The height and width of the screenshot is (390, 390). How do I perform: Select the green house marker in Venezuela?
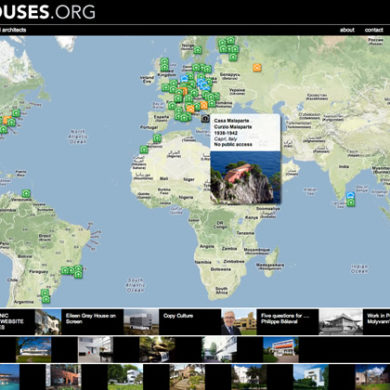(26, 193)
